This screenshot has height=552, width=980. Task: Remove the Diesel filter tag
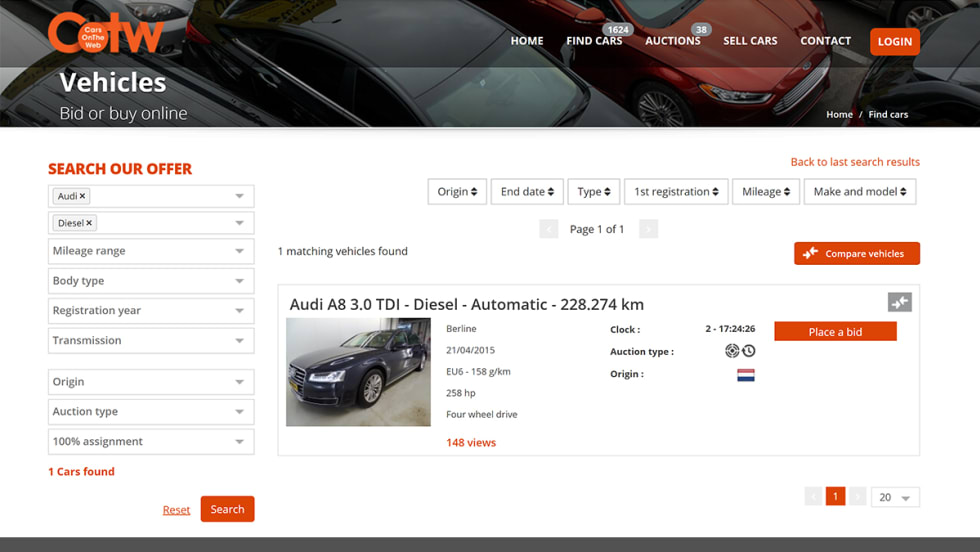(89, 223)
